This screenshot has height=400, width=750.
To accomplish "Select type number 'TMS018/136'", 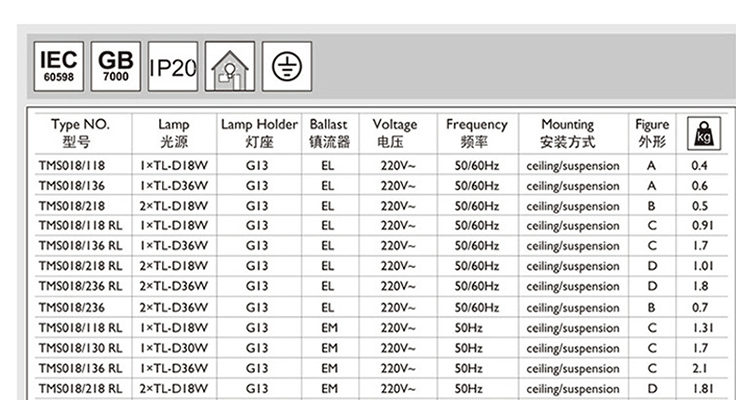I will (72, 186).
